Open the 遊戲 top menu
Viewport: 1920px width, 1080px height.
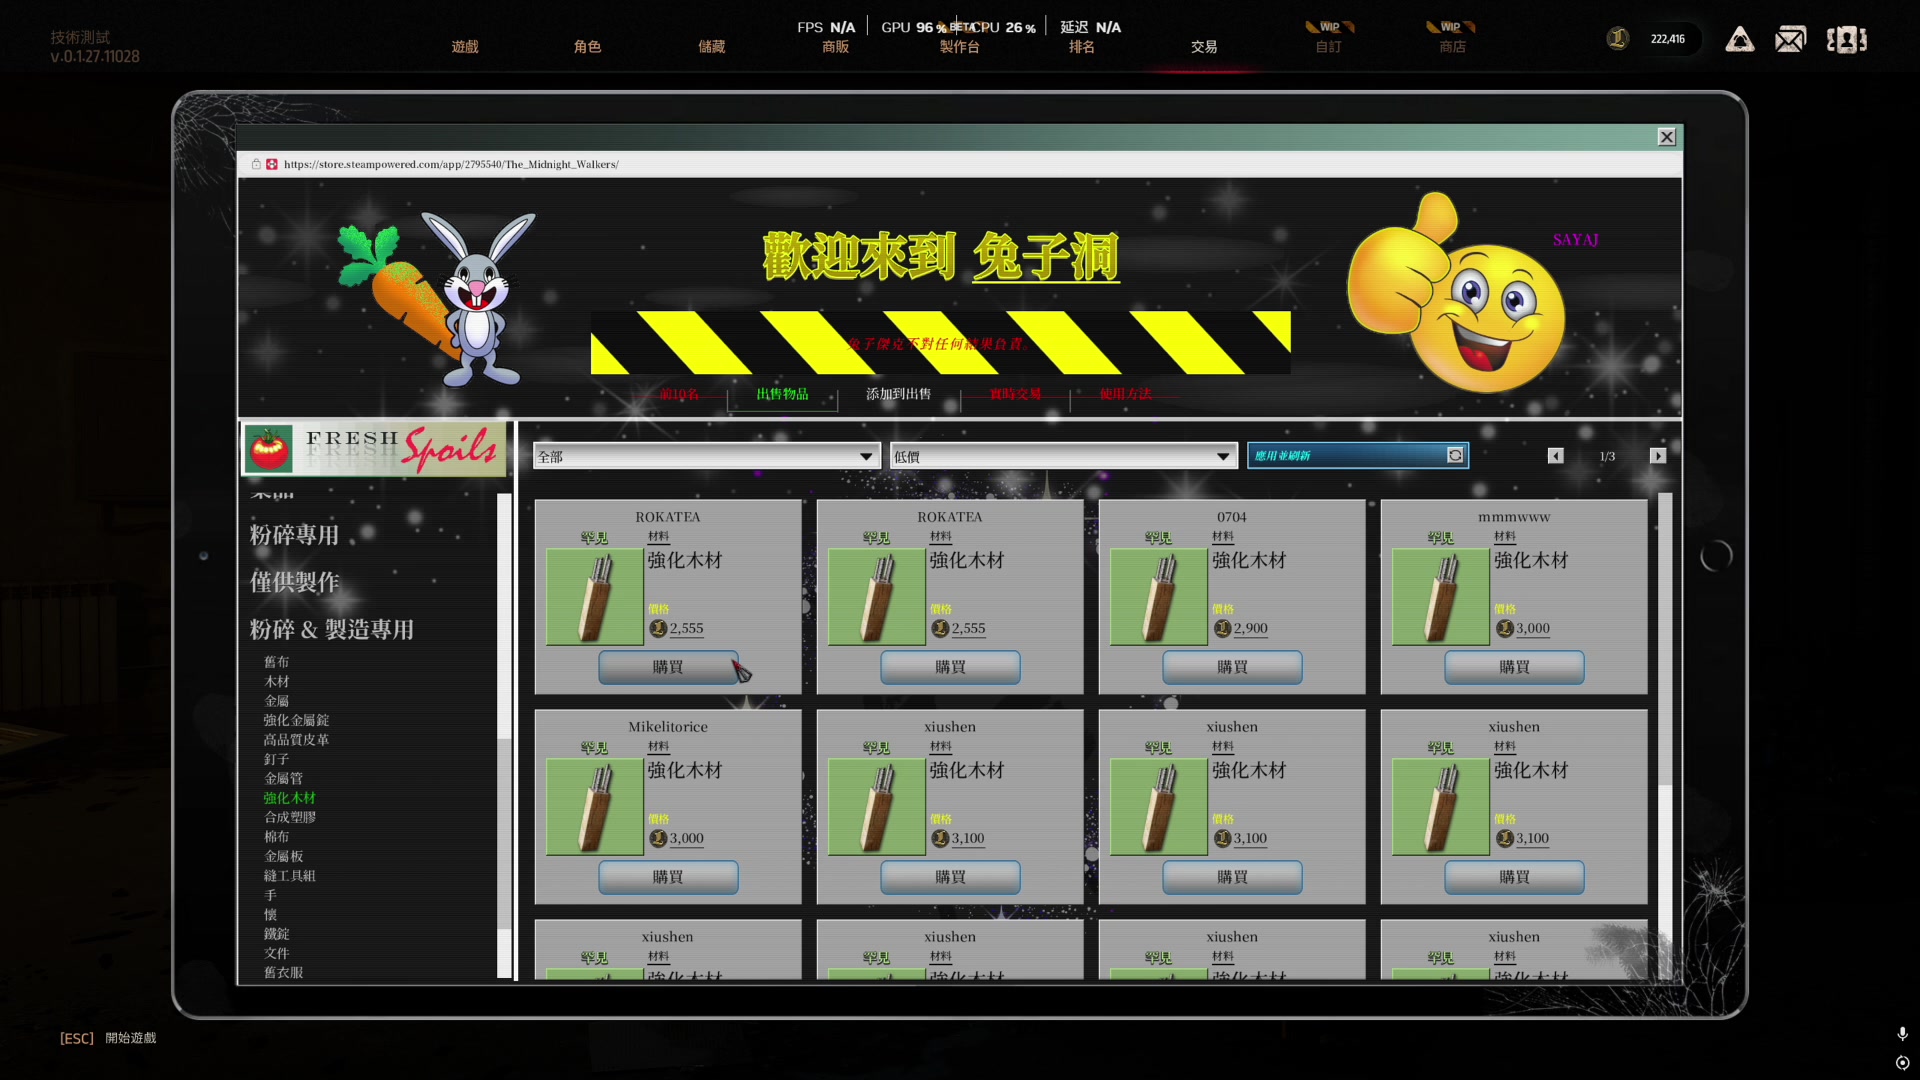pos(465,47)
